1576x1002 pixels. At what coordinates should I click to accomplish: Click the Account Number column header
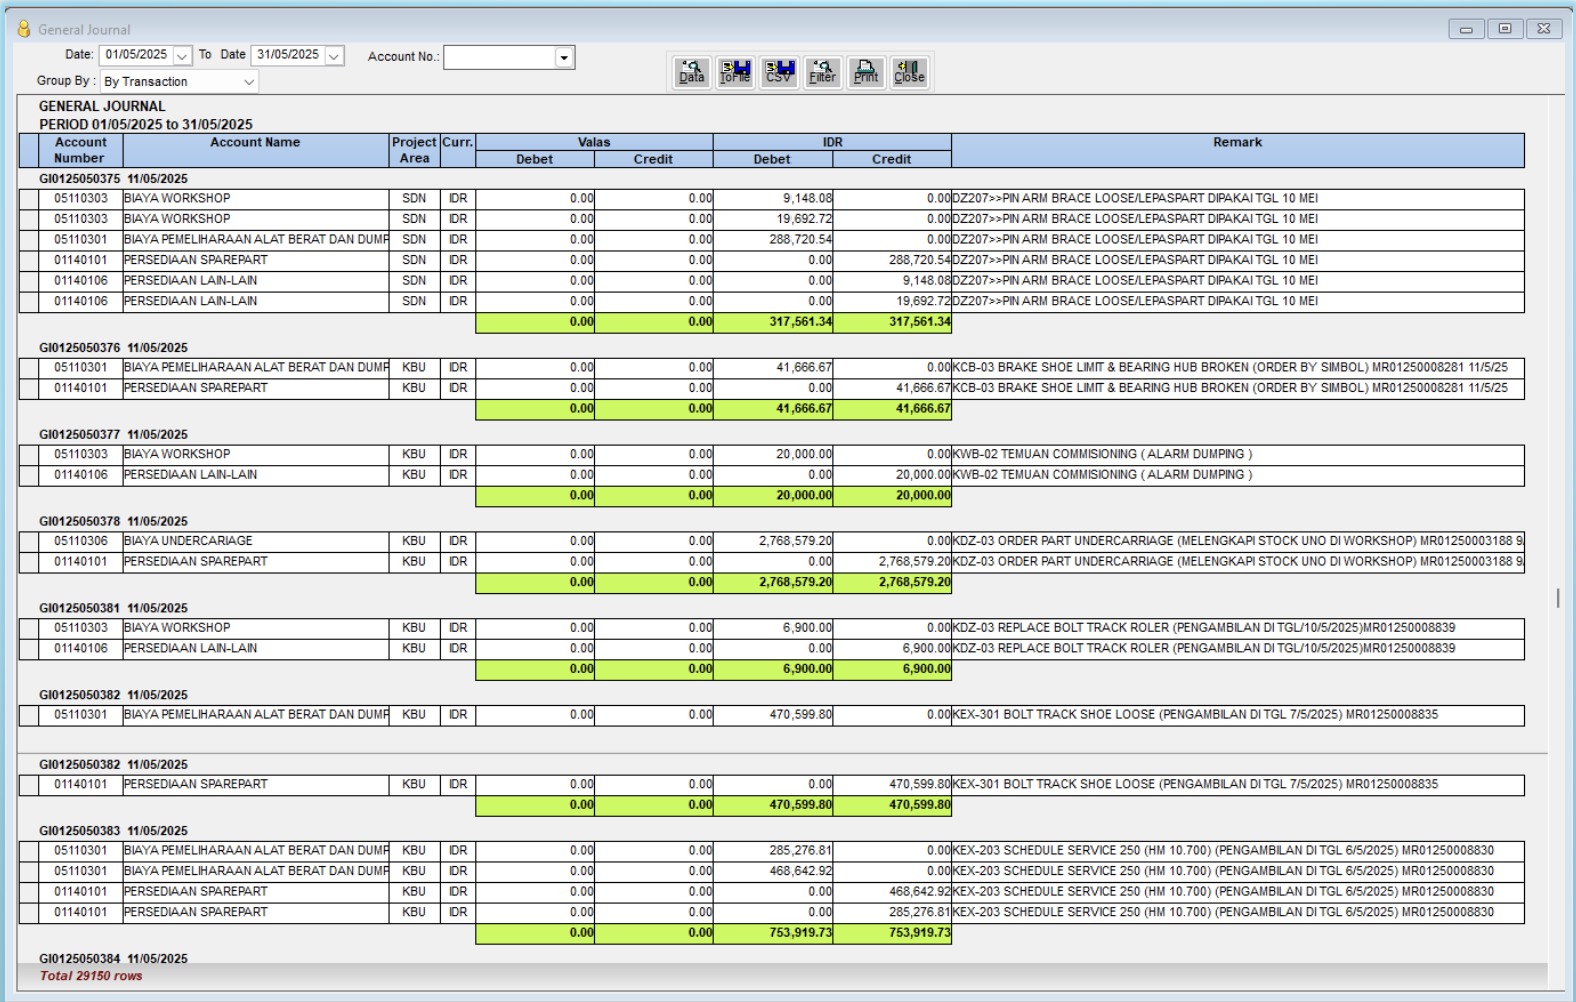[80, 150]
